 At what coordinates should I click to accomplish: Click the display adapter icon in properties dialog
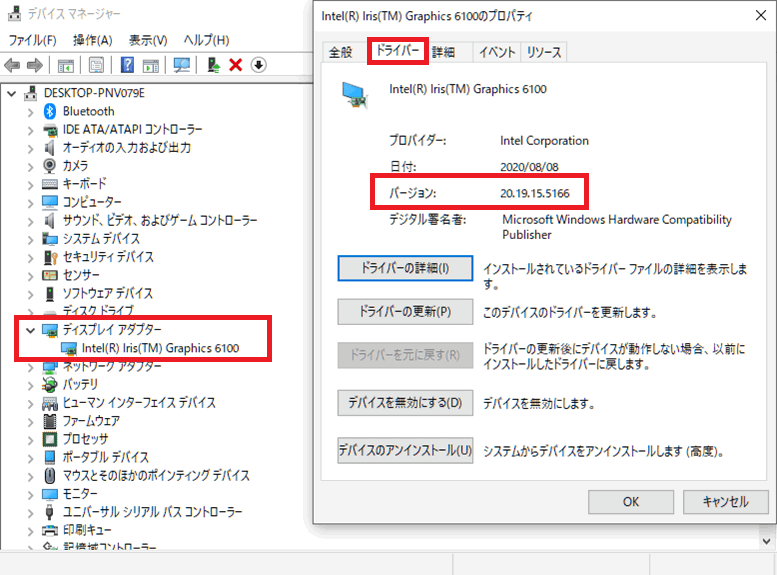click(354, 94)
